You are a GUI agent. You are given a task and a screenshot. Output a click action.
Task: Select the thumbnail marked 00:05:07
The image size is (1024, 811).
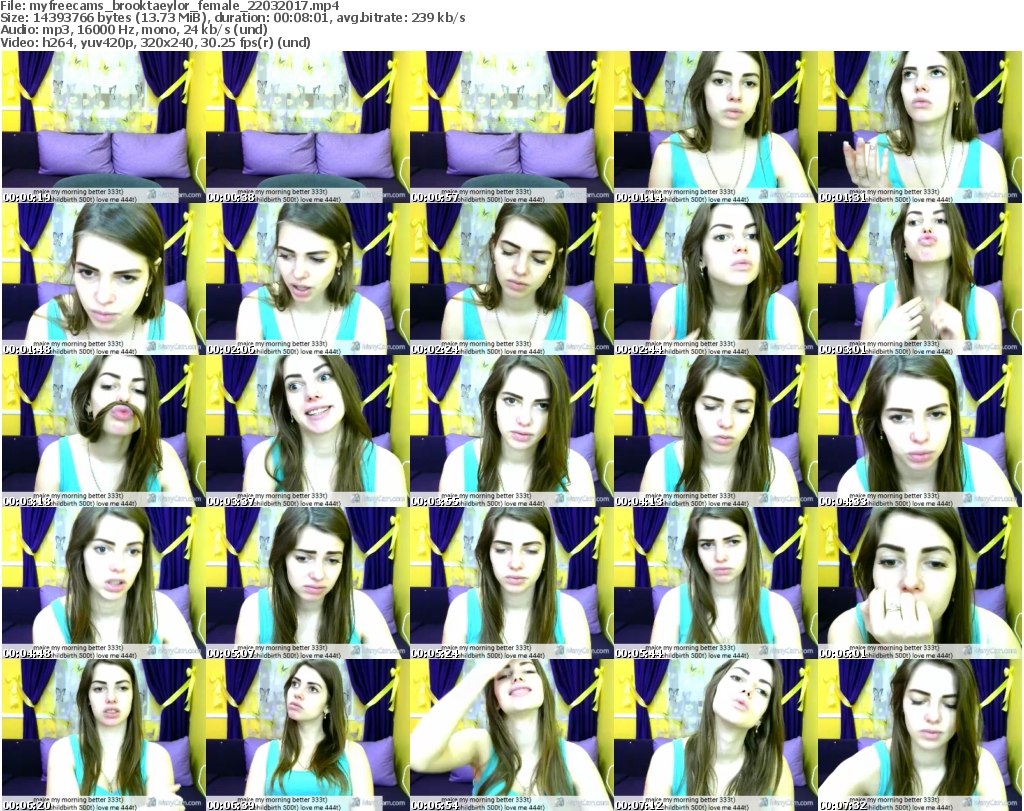pos(307,583)
